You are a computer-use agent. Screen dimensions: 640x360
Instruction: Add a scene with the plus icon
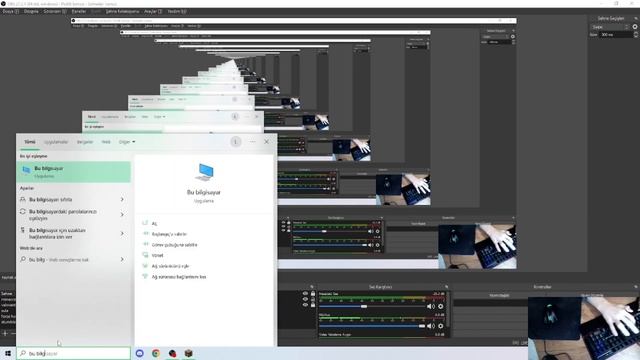coord(5,333)
